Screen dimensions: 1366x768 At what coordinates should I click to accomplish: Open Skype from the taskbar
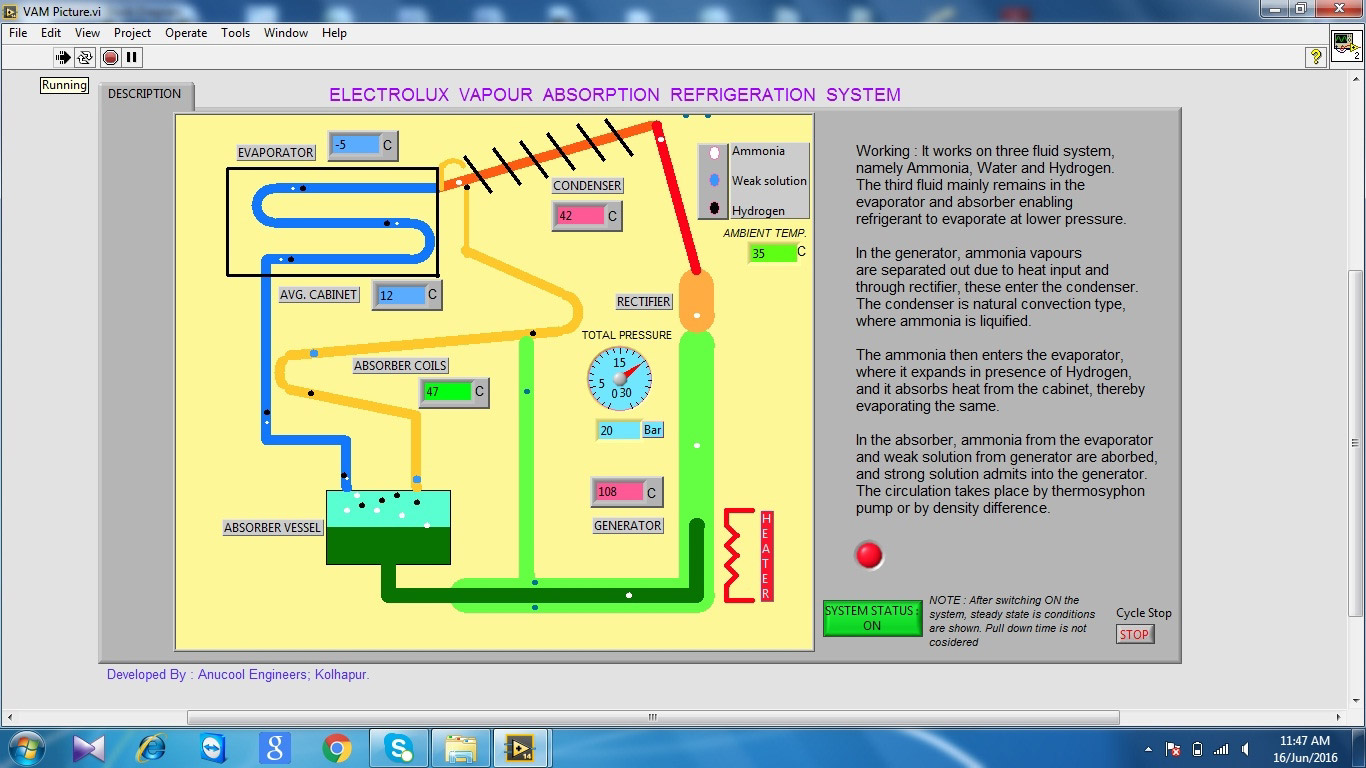399,748
